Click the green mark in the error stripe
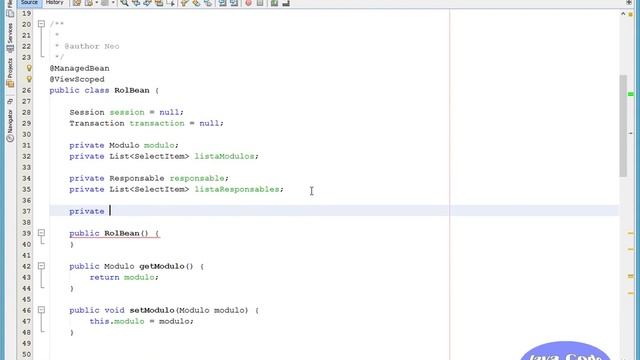Image resolution: width=640 pixels, height=360 pixels. (631, 94)
